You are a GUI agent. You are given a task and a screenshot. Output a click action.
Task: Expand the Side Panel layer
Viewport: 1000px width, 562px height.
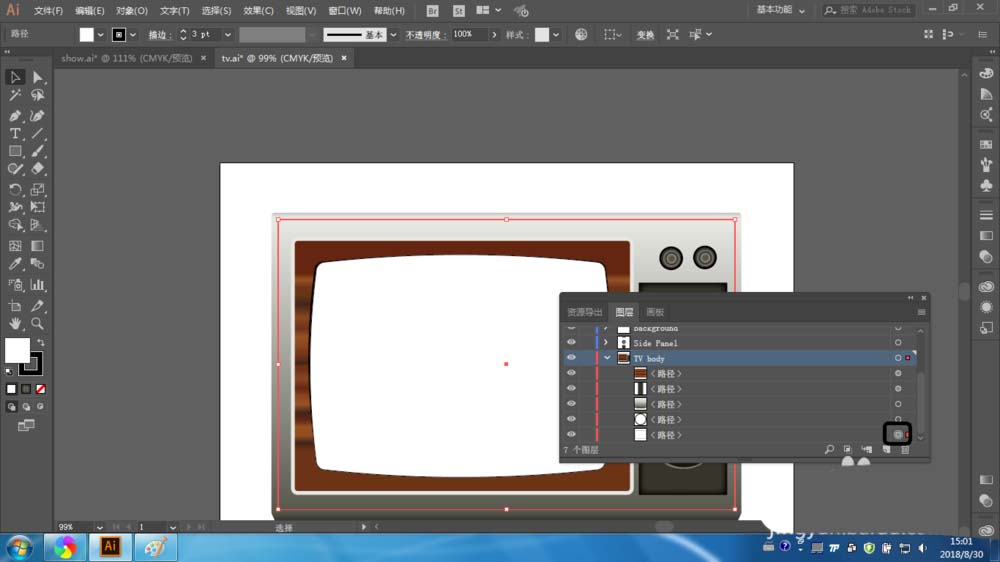tap(607, 343)
